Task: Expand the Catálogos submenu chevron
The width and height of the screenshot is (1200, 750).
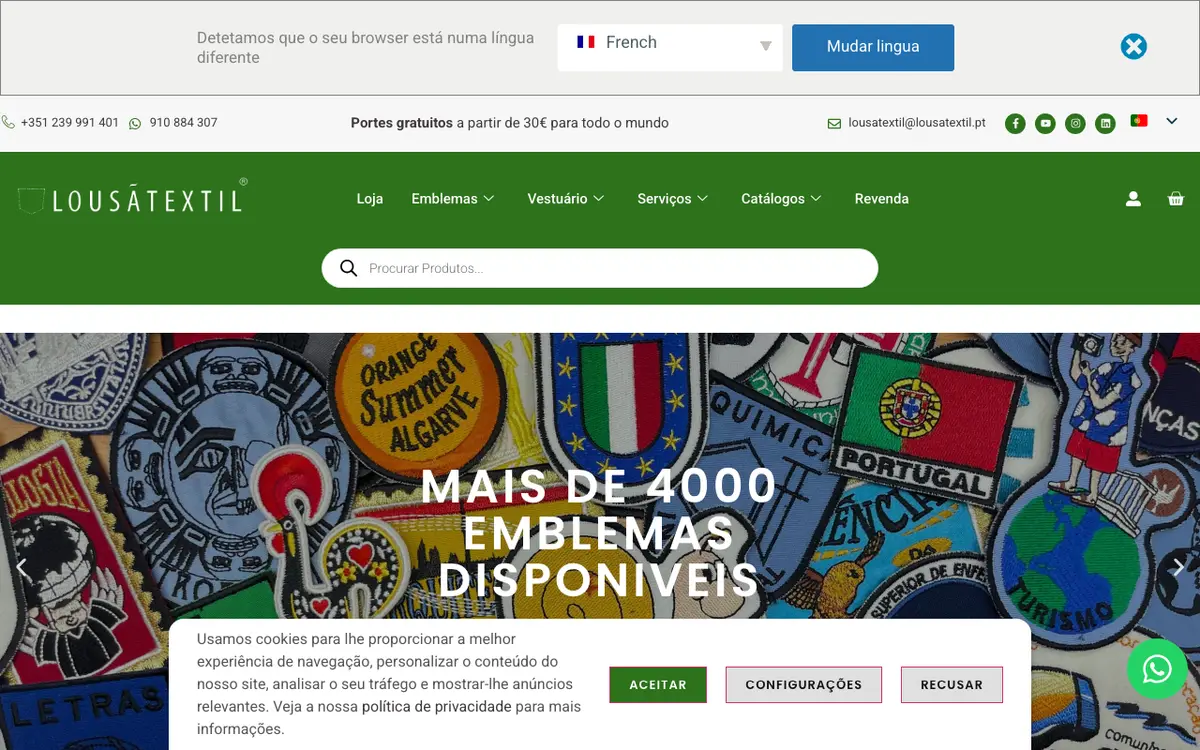Action: 816,199
